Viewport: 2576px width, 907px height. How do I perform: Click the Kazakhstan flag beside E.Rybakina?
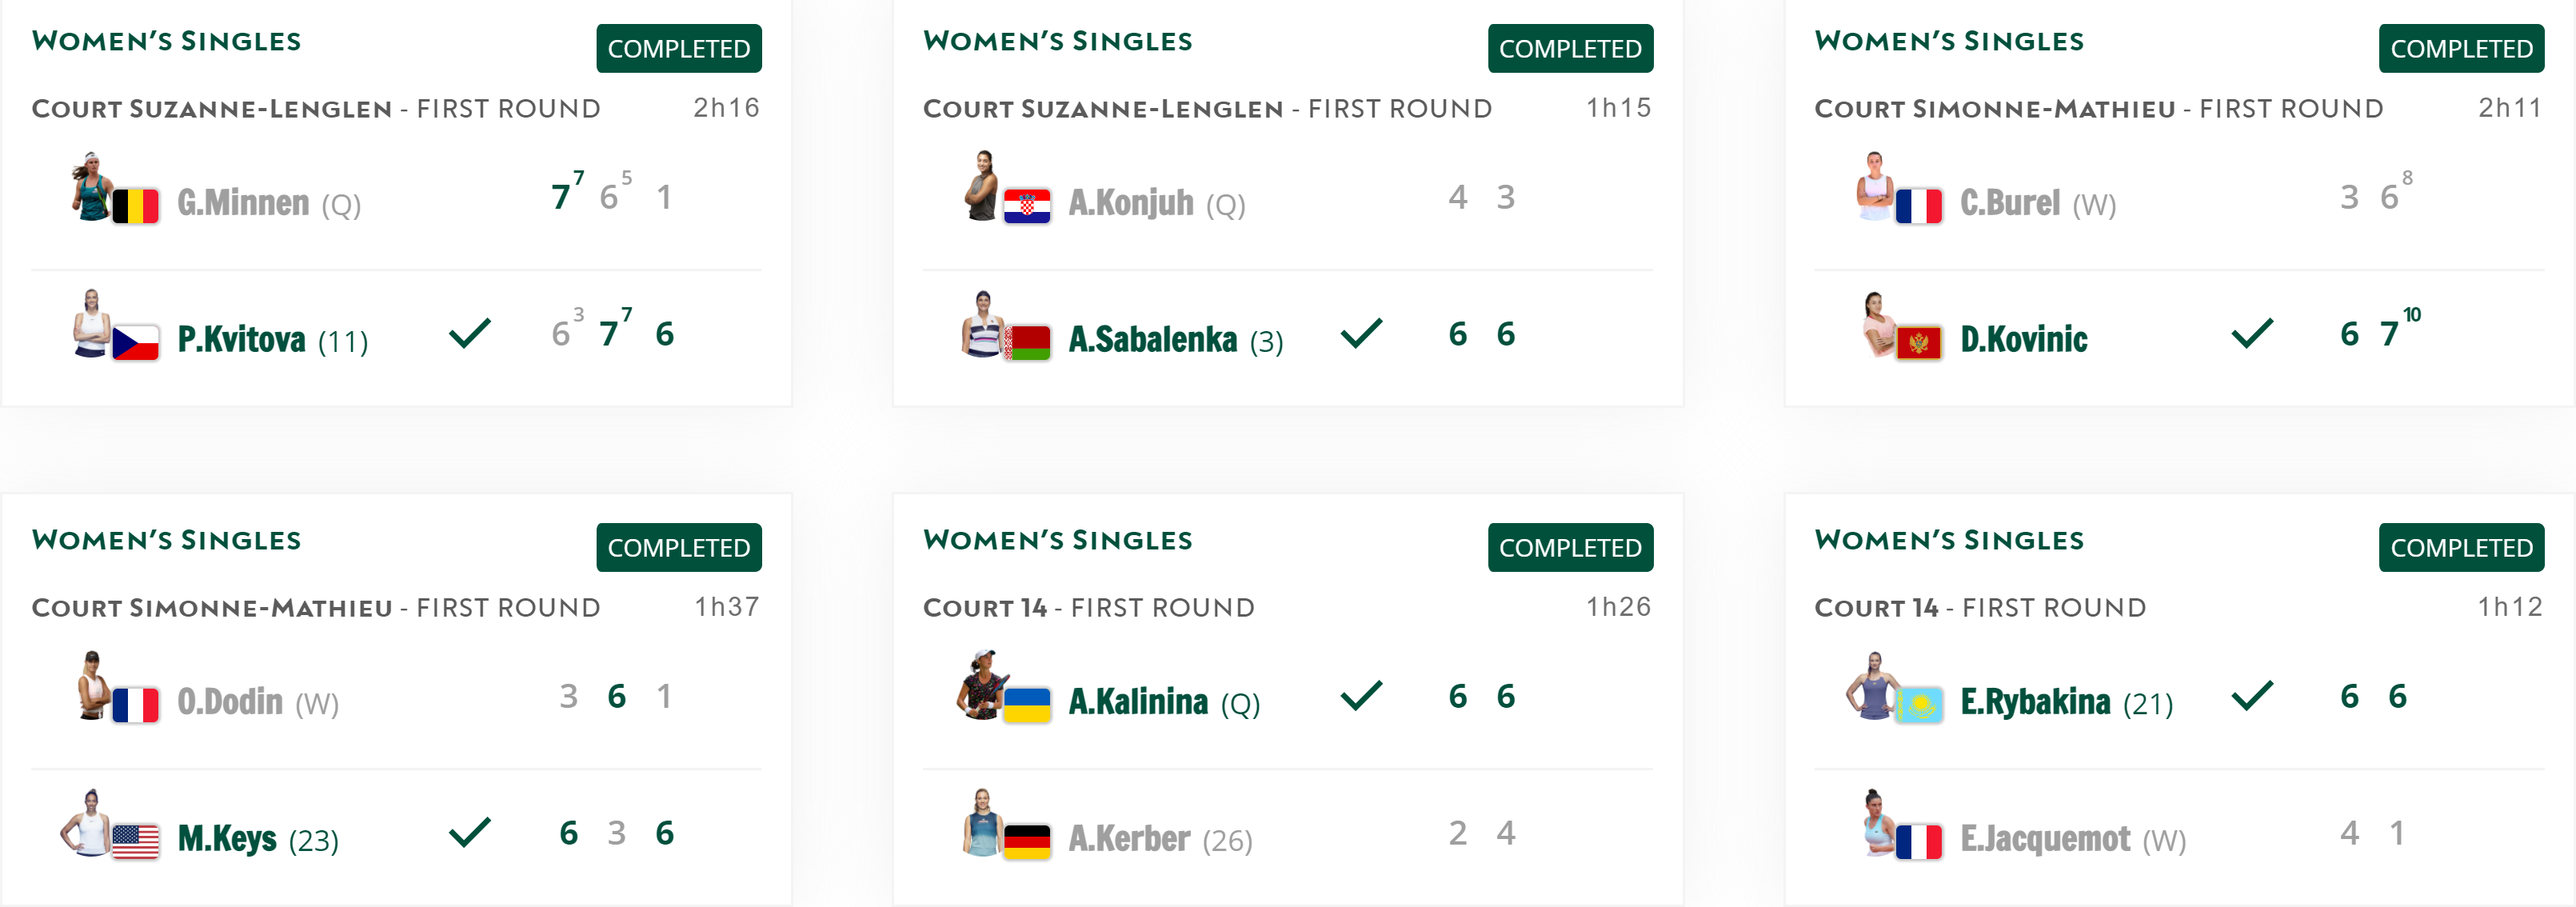[1918, 705]
